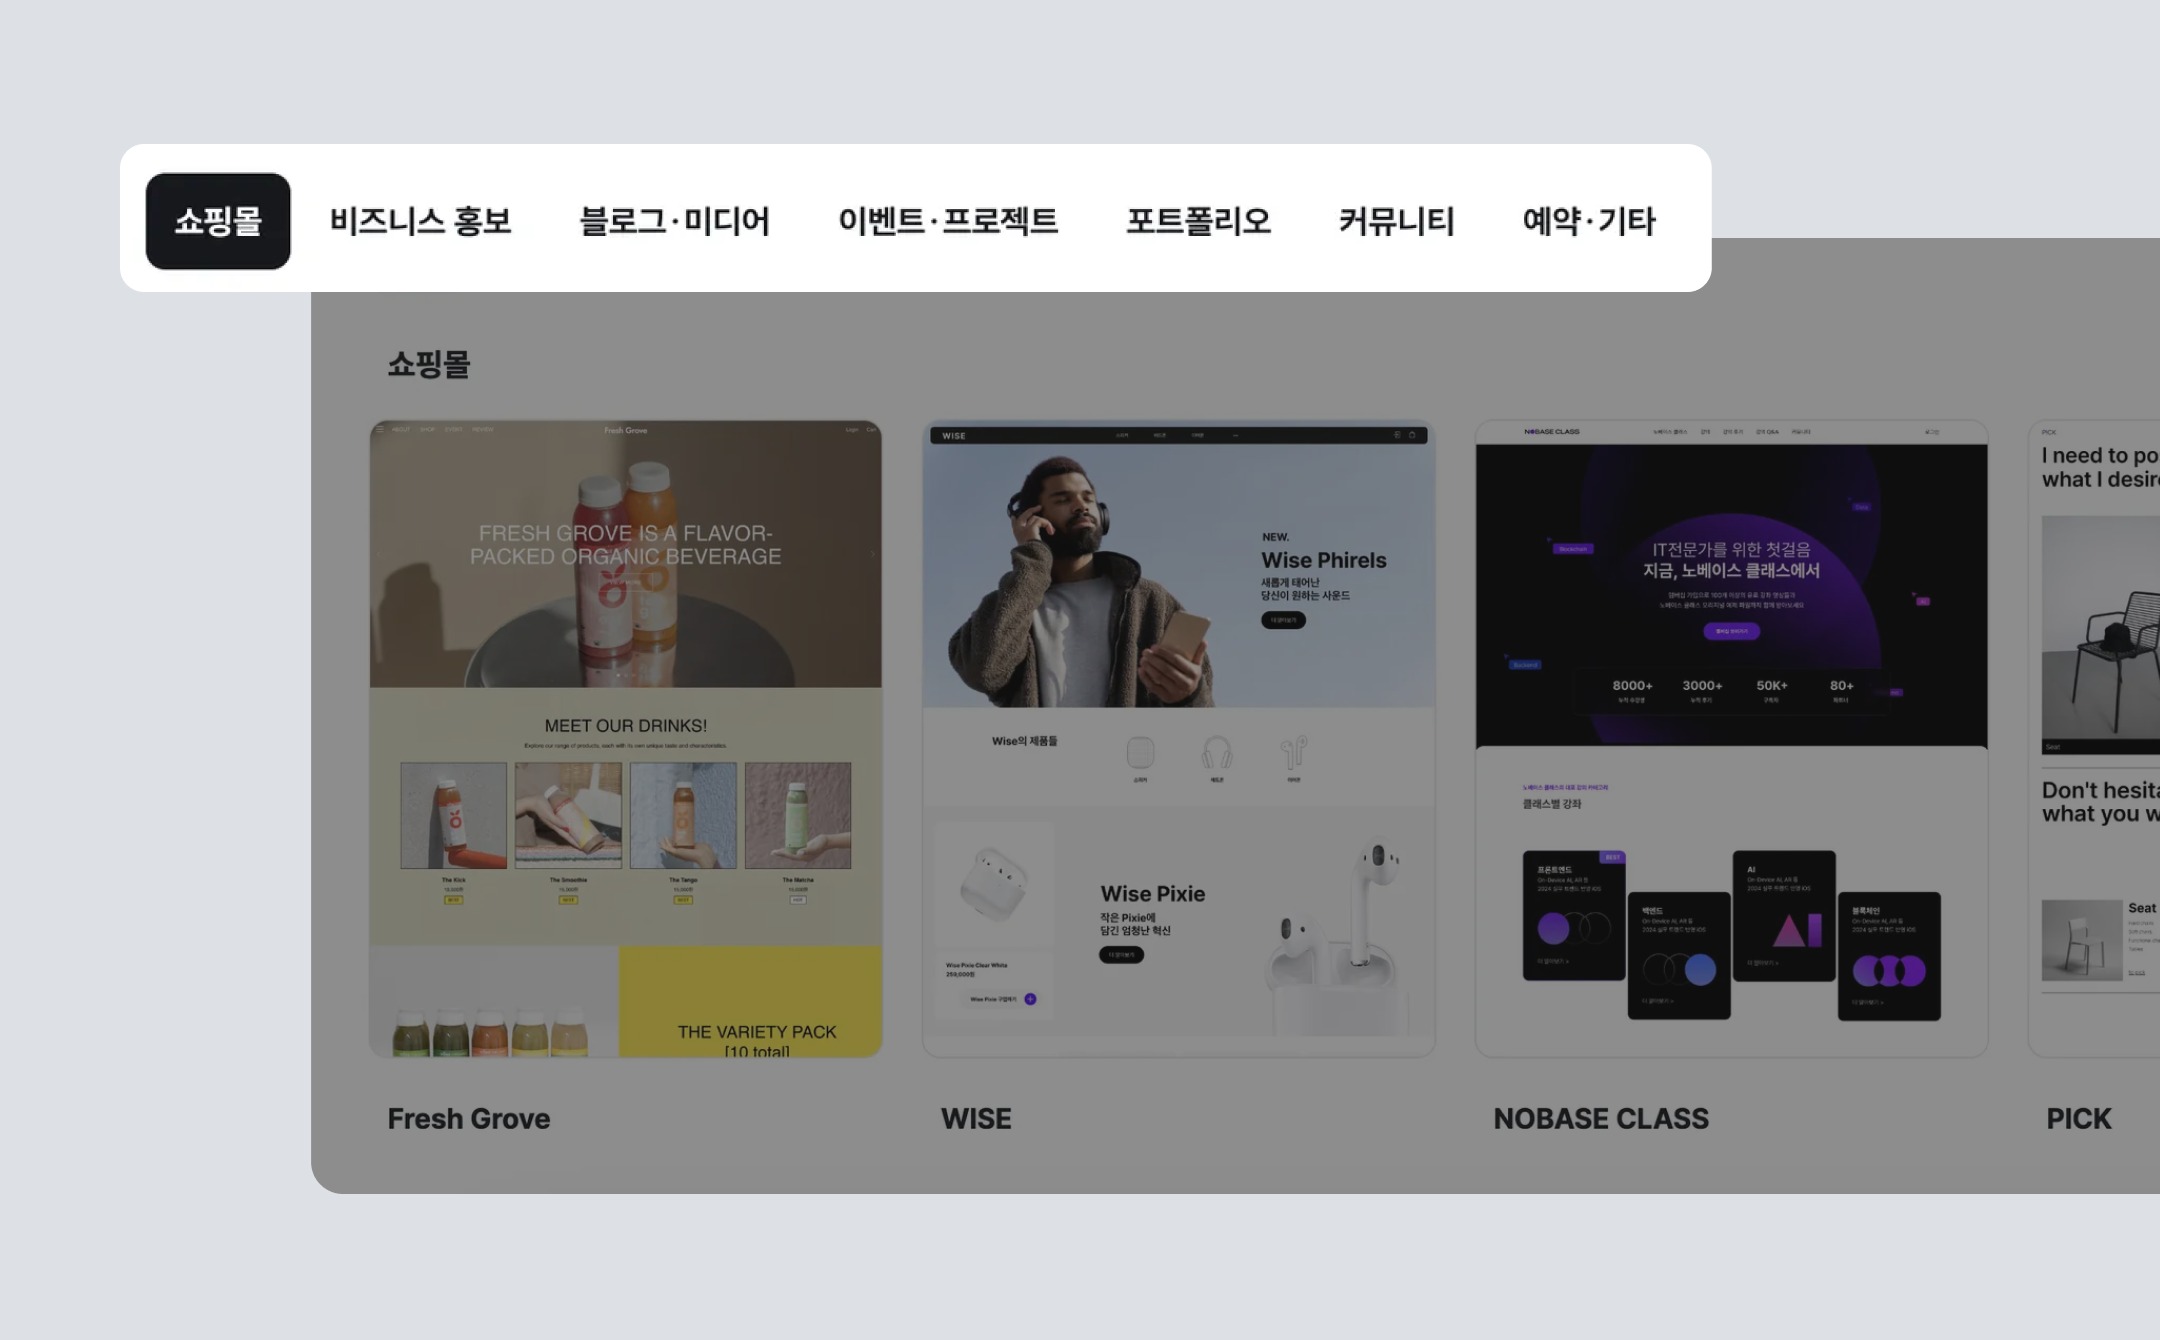Click the headphones icon in WISE preview

[x=1217, y=753]
